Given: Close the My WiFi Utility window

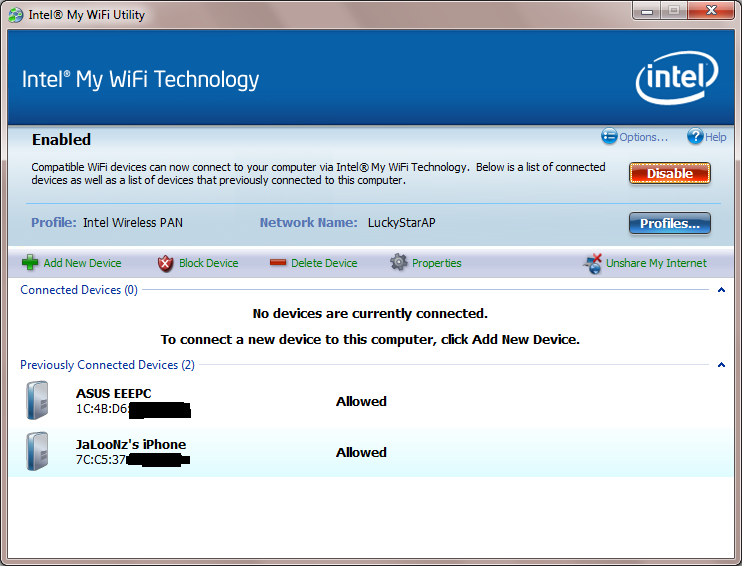Looking at the screenshot, I should pos(711,10).
